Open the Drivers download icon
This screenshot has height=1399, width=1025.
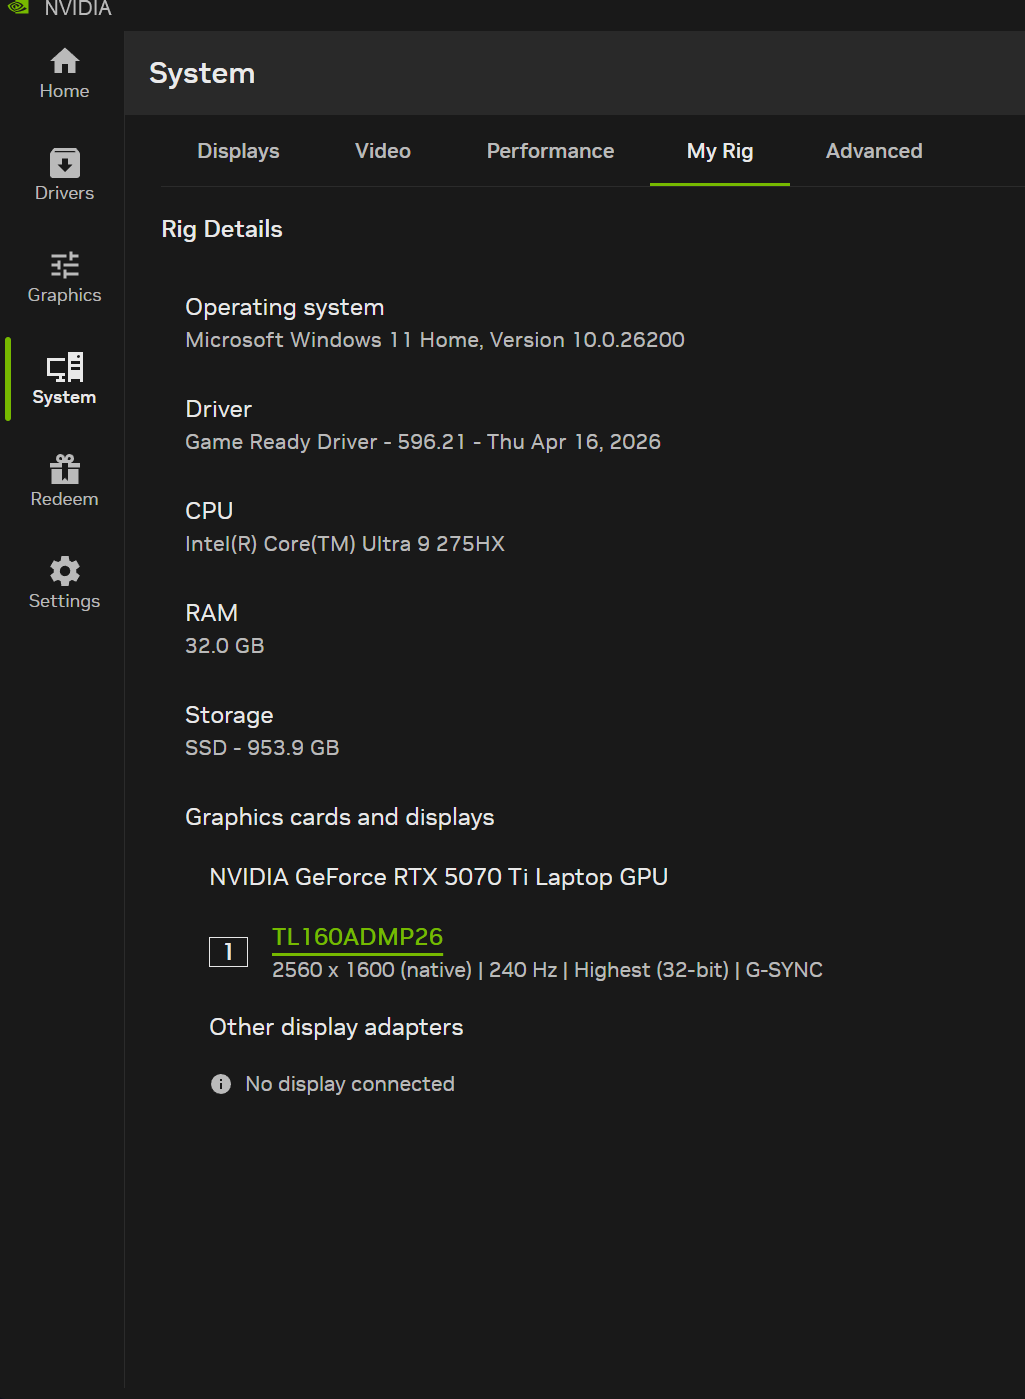coord(65,163)
